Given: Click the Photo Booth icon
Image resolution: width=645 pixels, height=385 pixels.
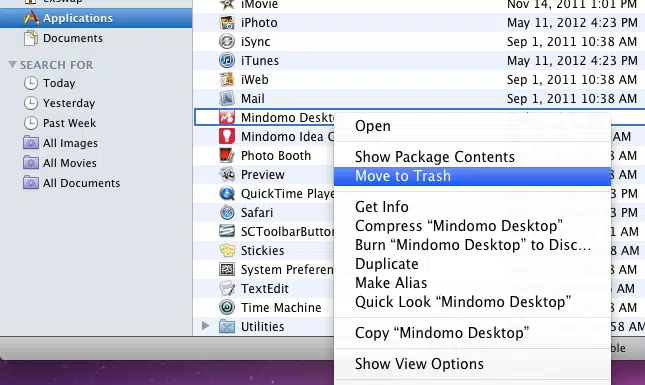Looking at the screenshot, I should pyautogui.click(x=227, y=155).
